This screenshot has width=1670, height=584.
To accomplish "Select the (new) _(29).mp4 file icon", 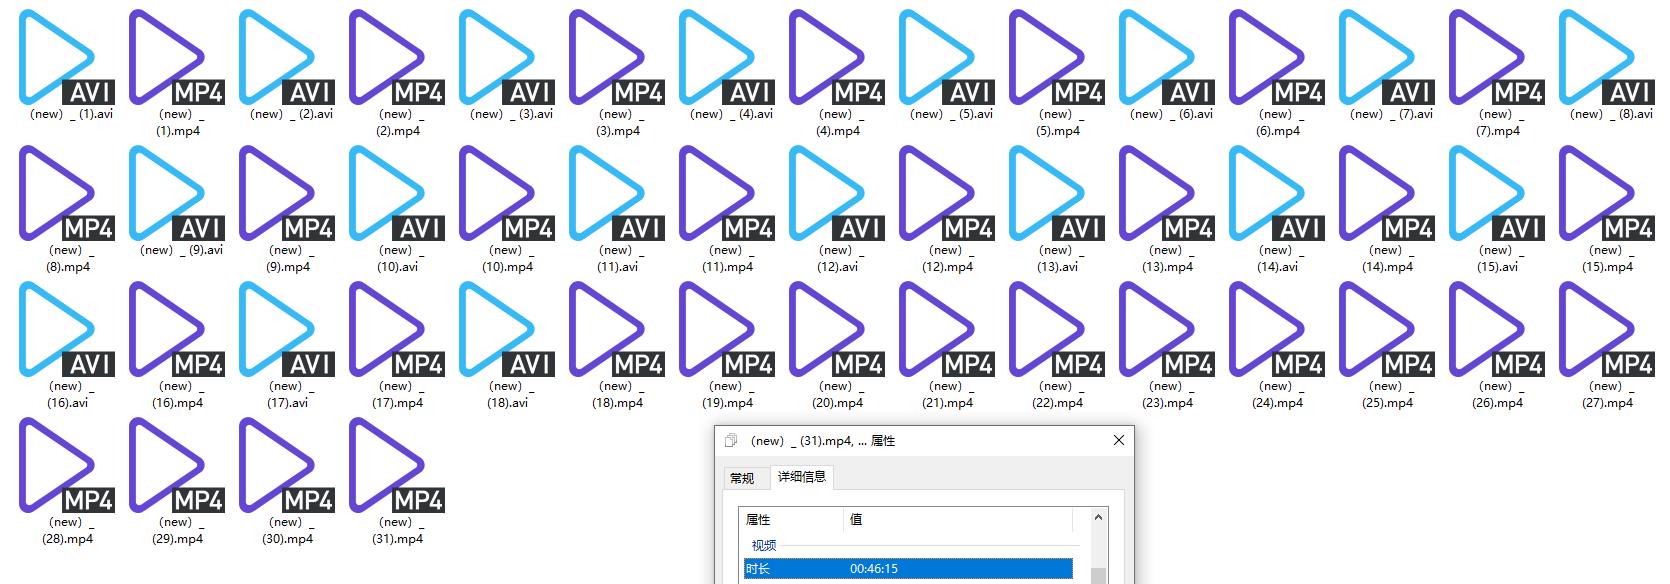I will [176, 465].
